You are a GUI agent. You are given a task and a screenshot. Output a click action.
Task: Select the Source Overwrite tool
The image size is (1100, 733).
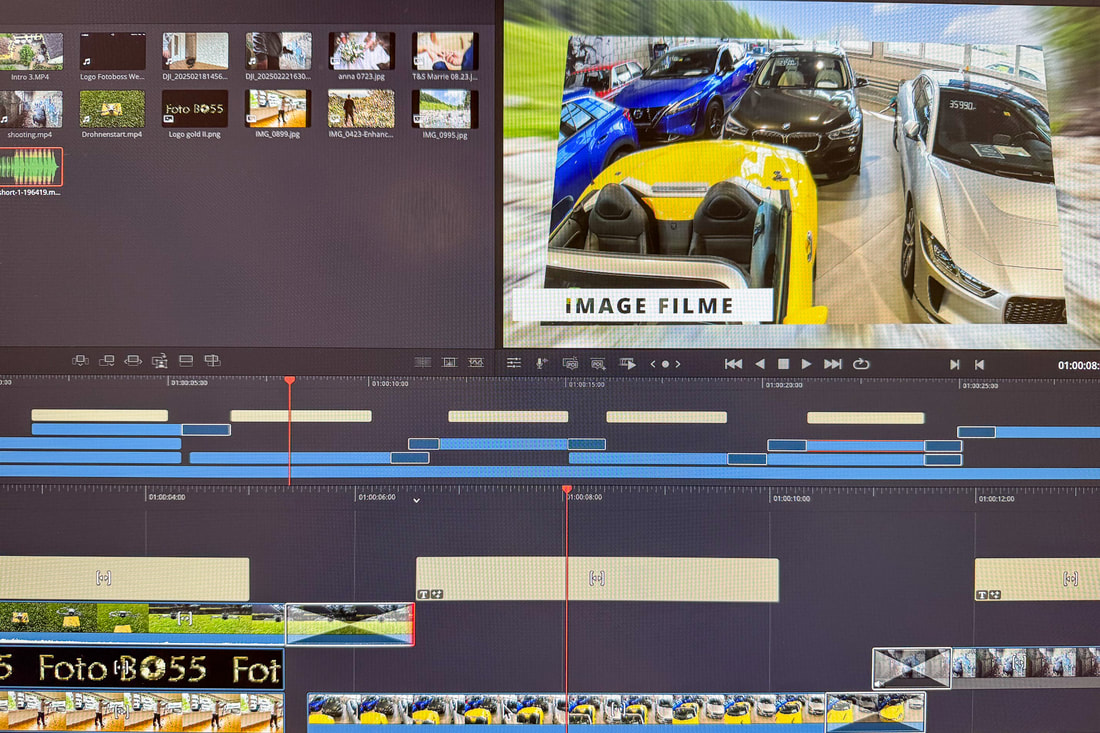click(x=212, y=361)
